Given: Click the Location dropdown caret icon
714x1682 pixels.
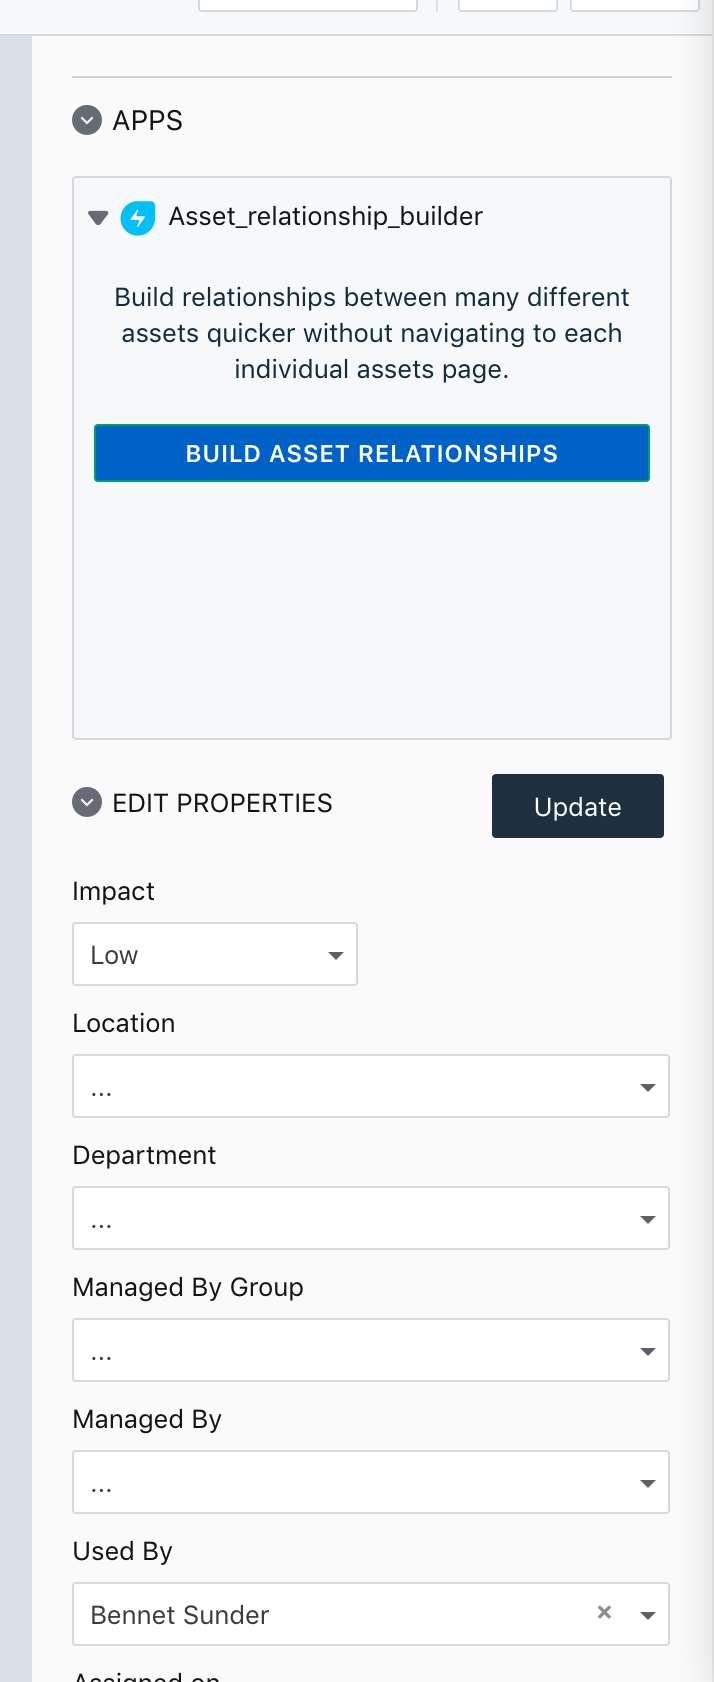Looking at the screenshot, I should (648, 1086).
